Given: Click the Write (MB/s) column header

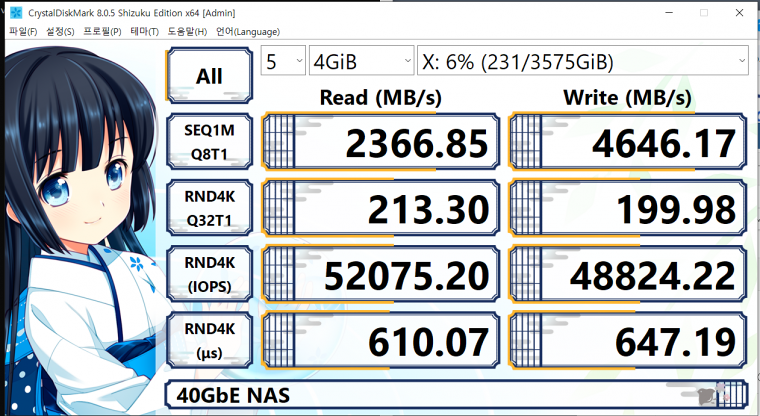Looking at the screenshot, I should (627, 98).
